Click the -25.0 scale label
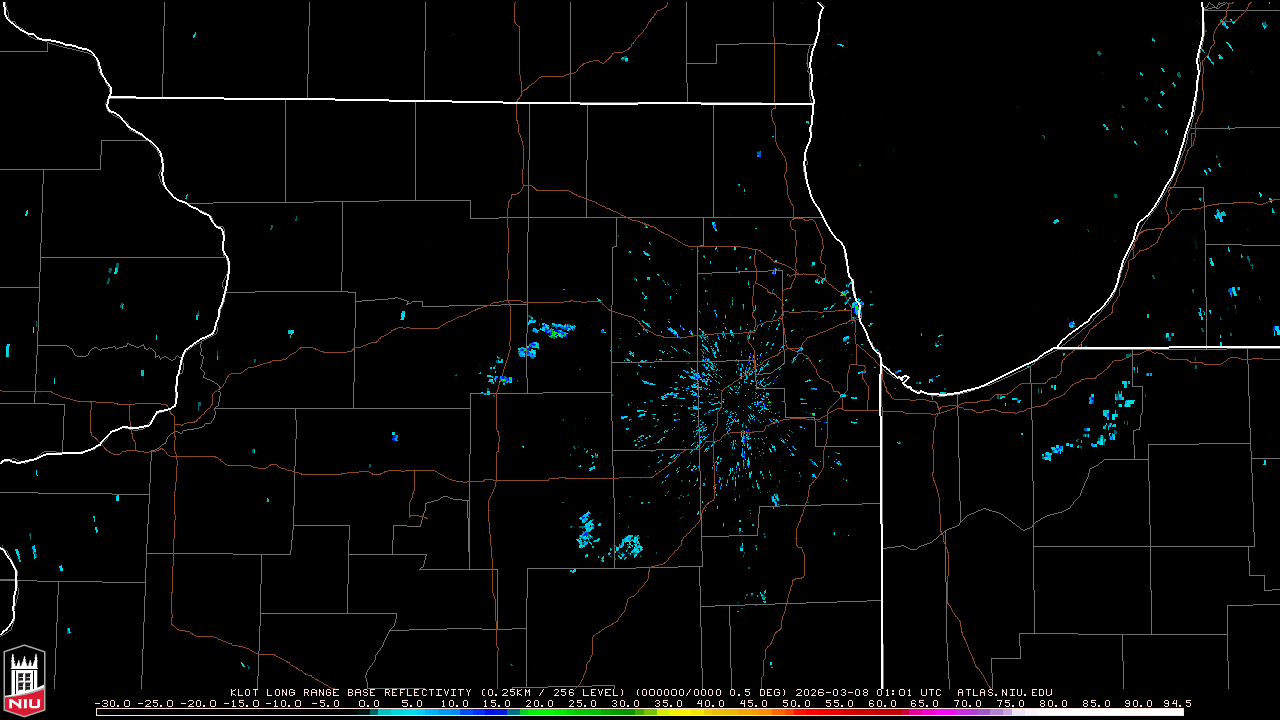 coord(156,704)
